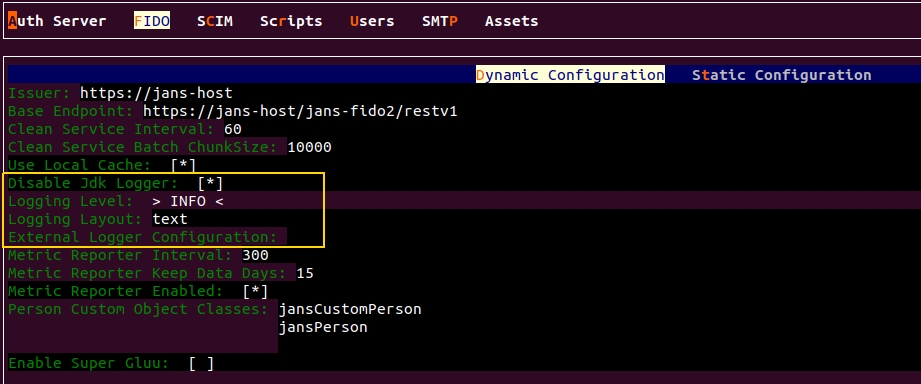Screen dimensions: 921x384
Task: Select jansCustomPerson in Person Custom Object Classes
Action: [x=350, y=309]
